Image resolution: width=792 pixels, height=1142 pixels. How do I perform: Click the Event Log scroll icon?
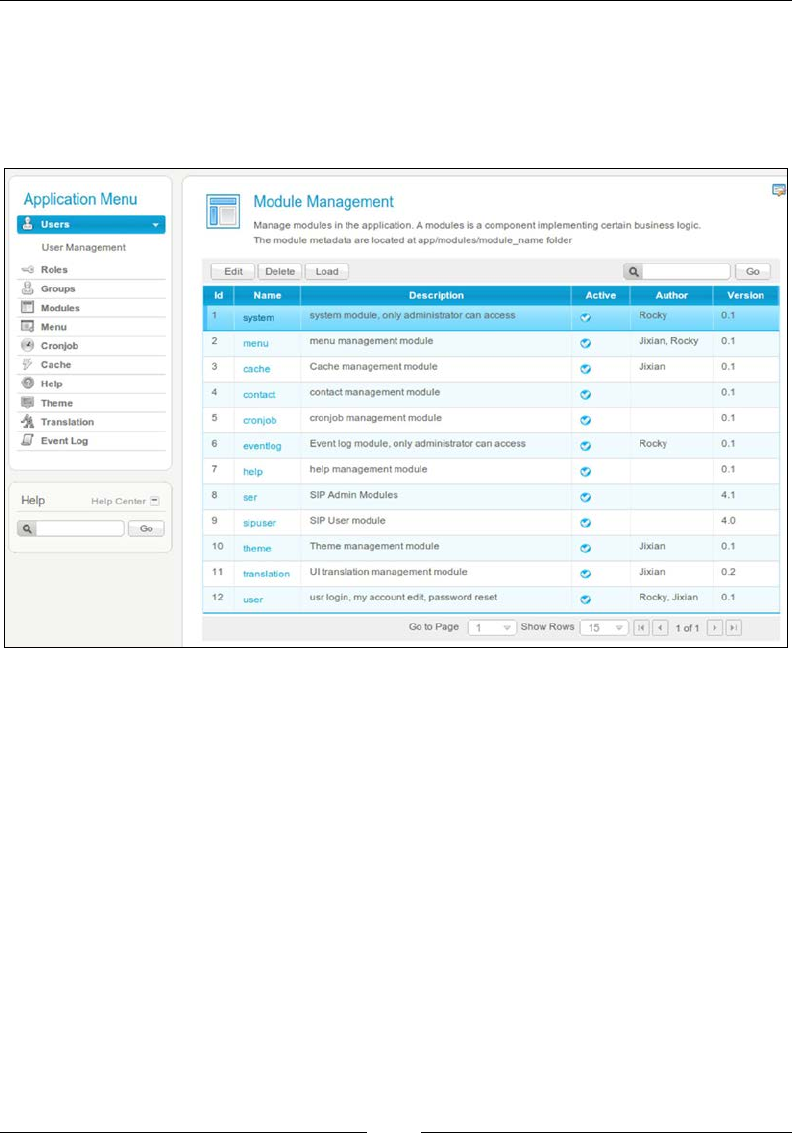tap(28, 440)
